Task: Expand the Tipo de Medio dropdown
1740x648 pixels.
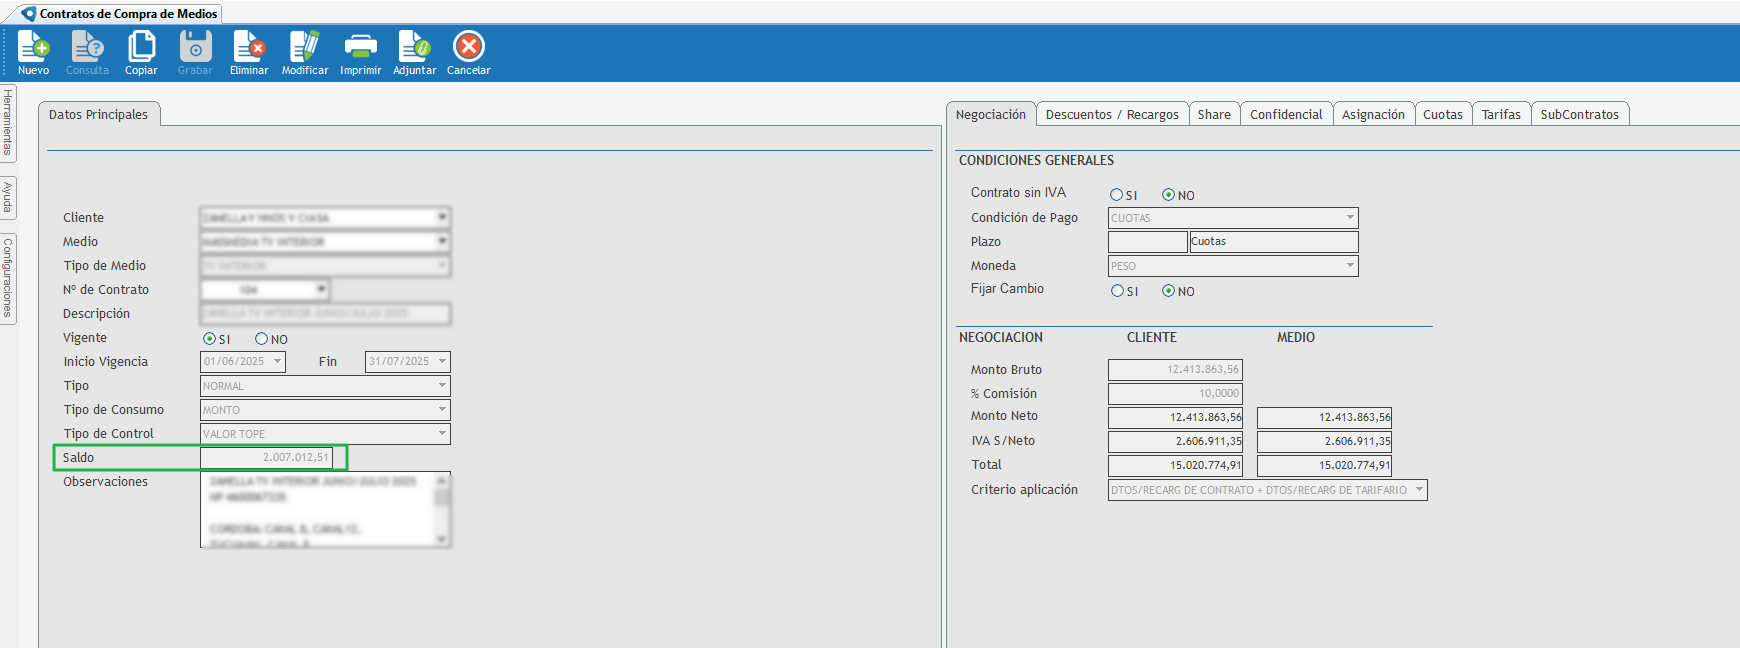Action: 442,265
